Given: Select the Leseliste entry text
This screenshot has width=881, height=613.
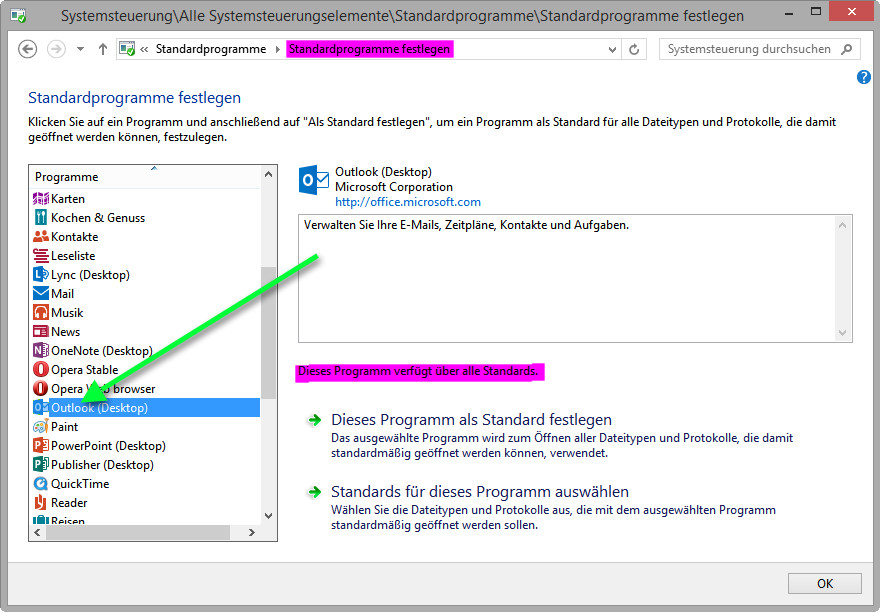Looking at the screenshot, I should (73, 256).
